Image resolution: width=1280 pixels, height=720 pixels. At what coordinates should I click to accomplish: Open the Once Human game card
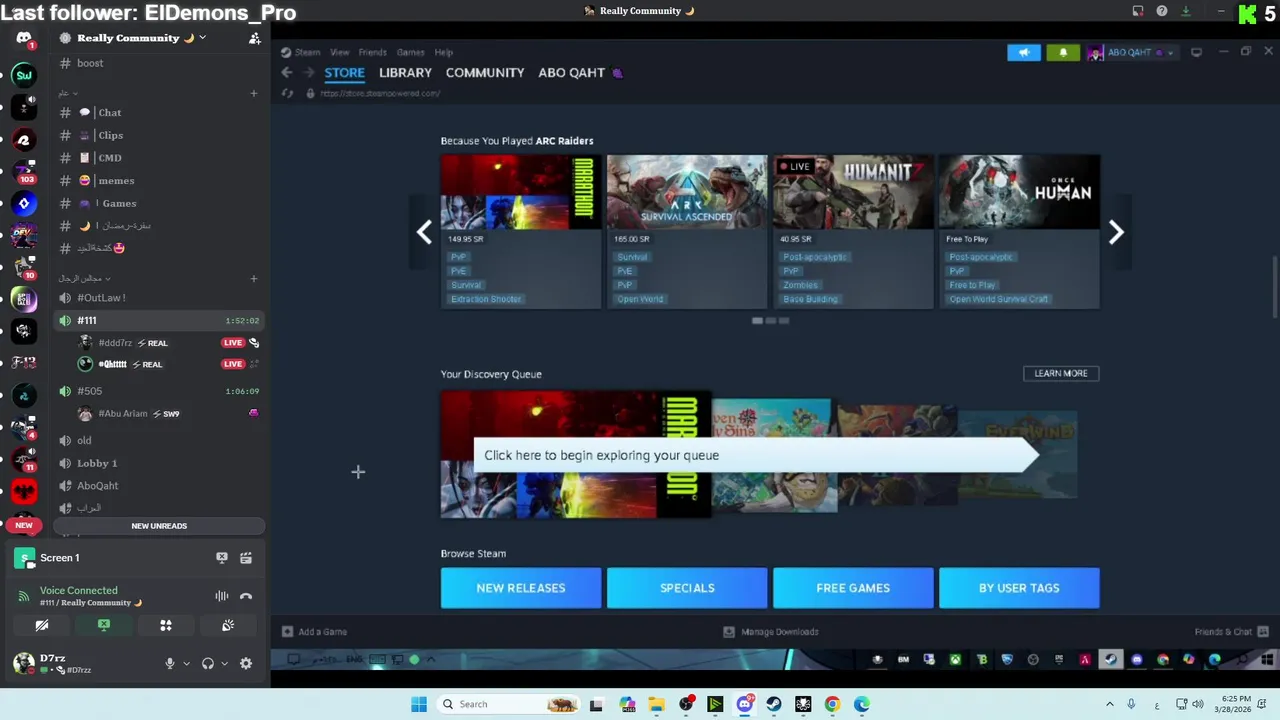click(1019, 231)
